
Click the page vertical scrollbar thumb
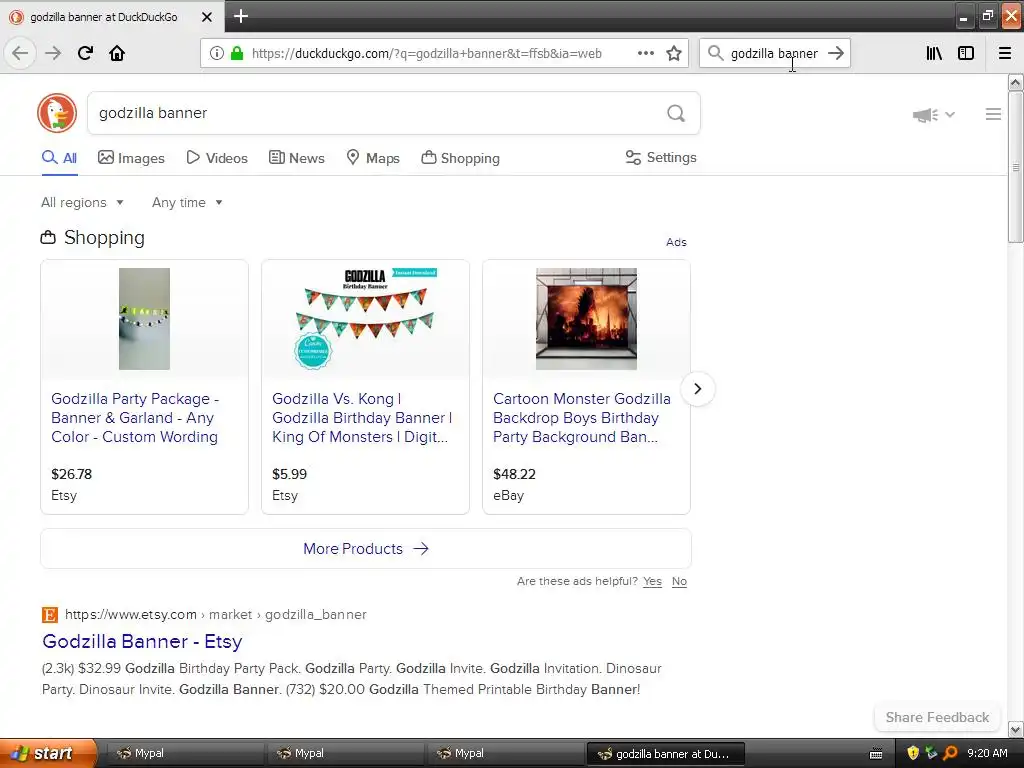coord(1016,168)
